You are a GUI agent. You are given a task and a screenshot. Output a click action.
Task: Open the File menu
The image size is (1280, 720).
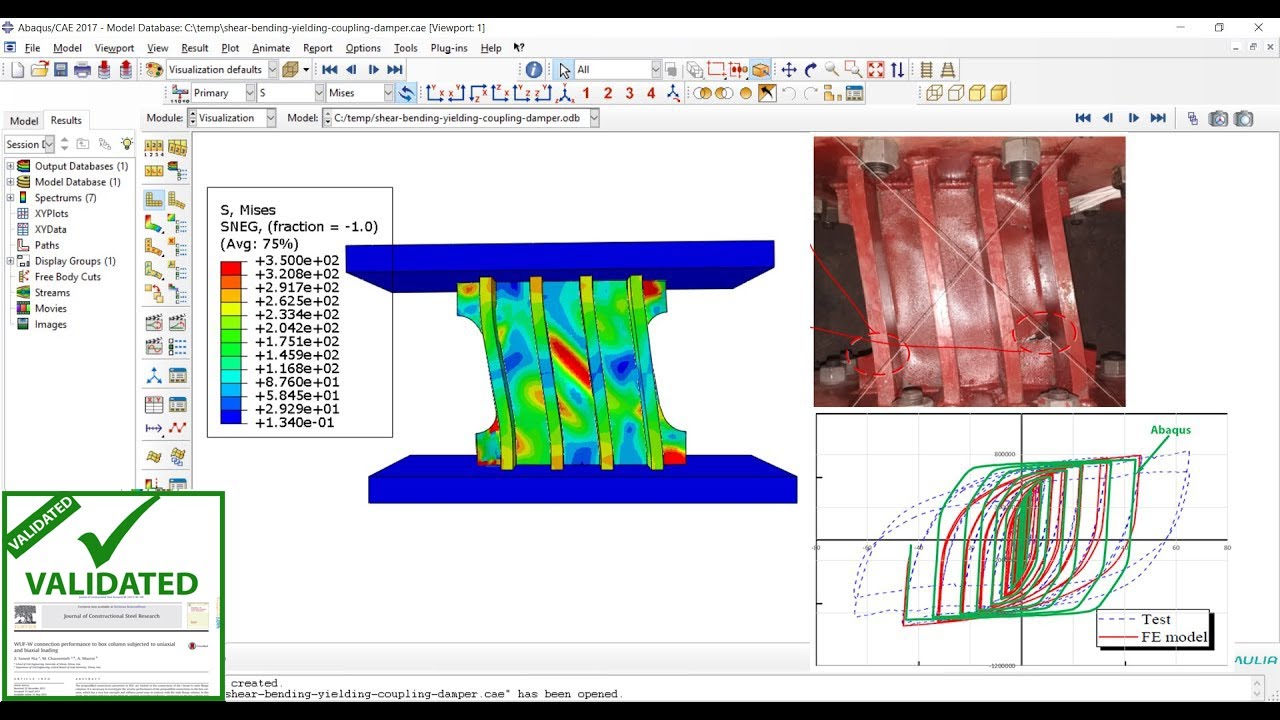32,48
